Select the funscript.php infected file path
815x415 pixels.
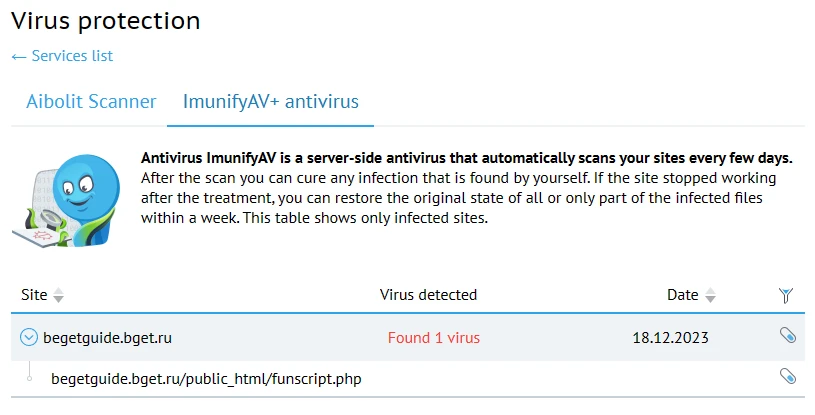click(x=205, y=379)
